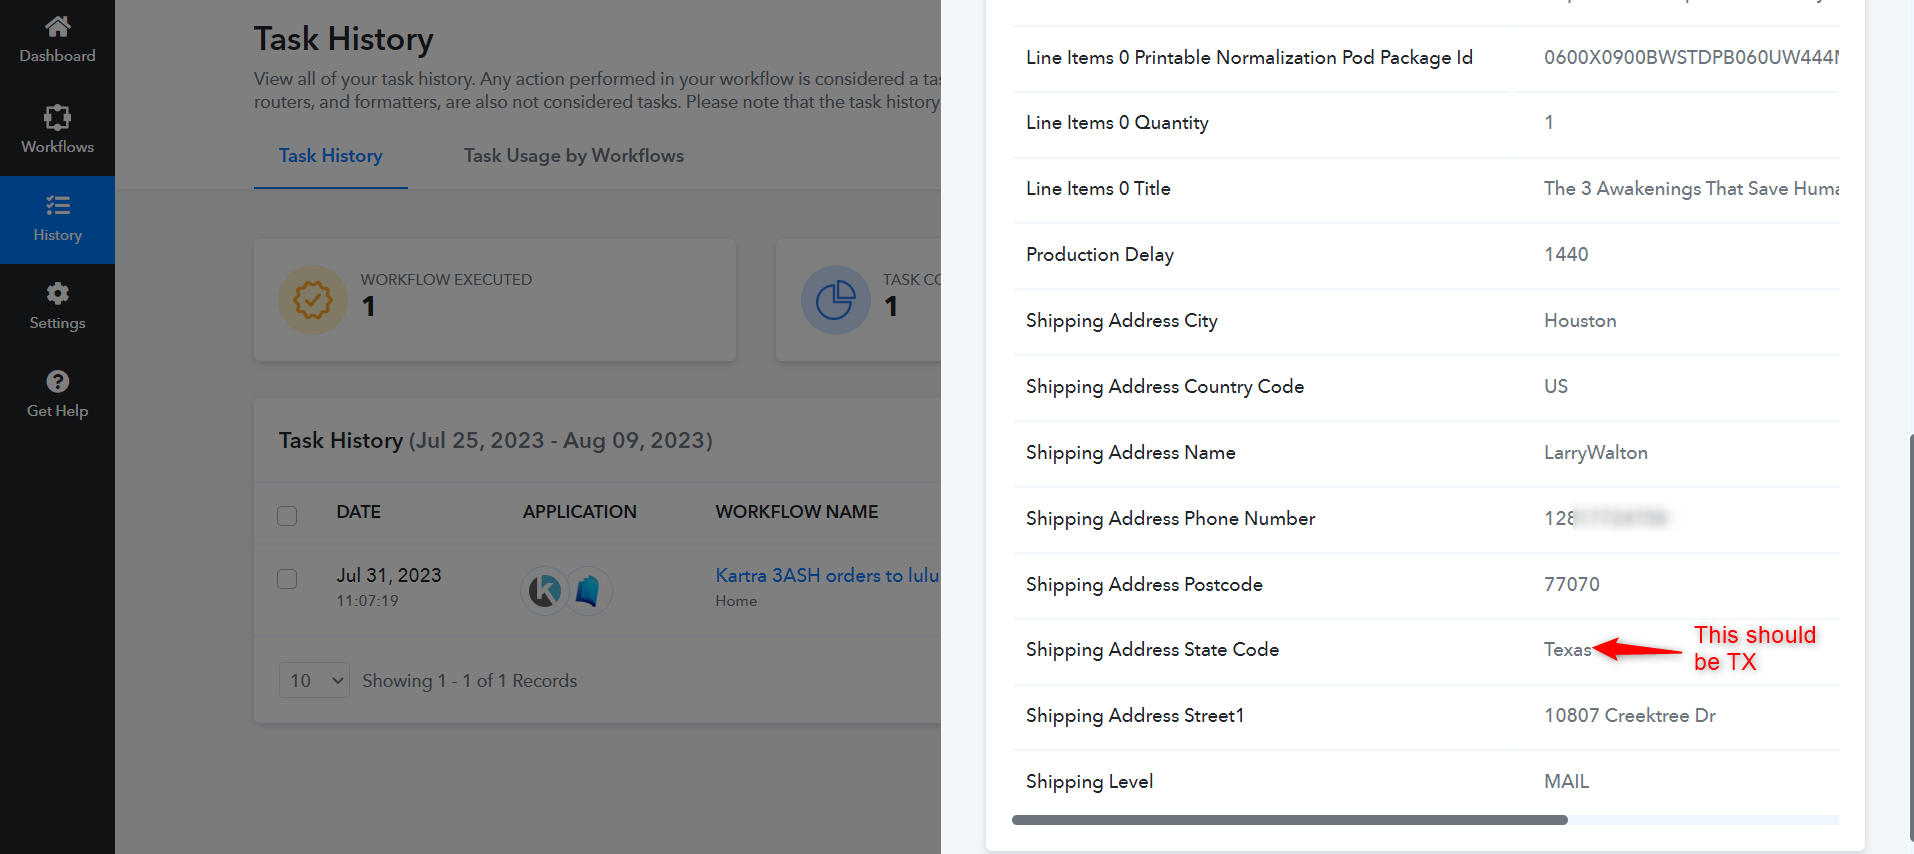Click the Get Help question icon

coord(57,381)
